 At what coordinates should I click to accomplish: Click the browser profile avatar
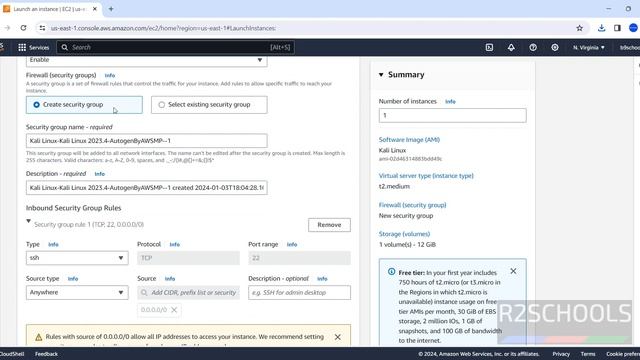click(x=633, y=28)
